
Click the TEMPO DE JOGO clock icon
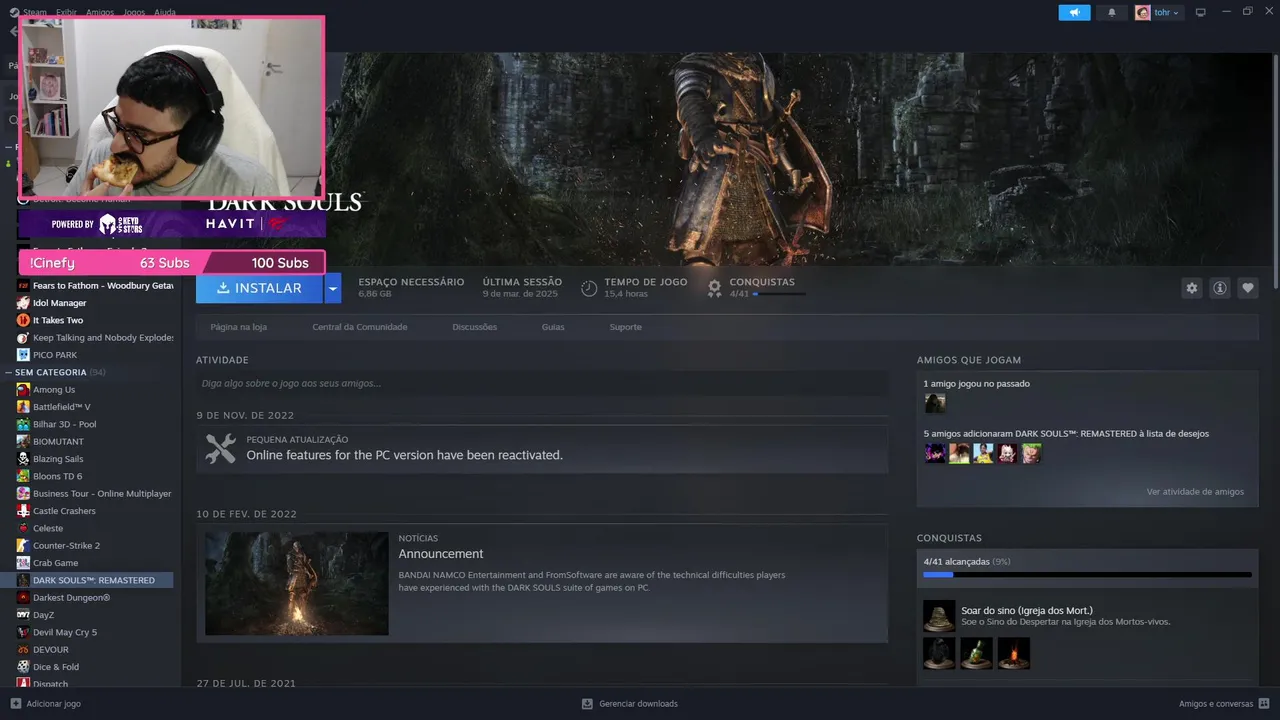point(589,288)
